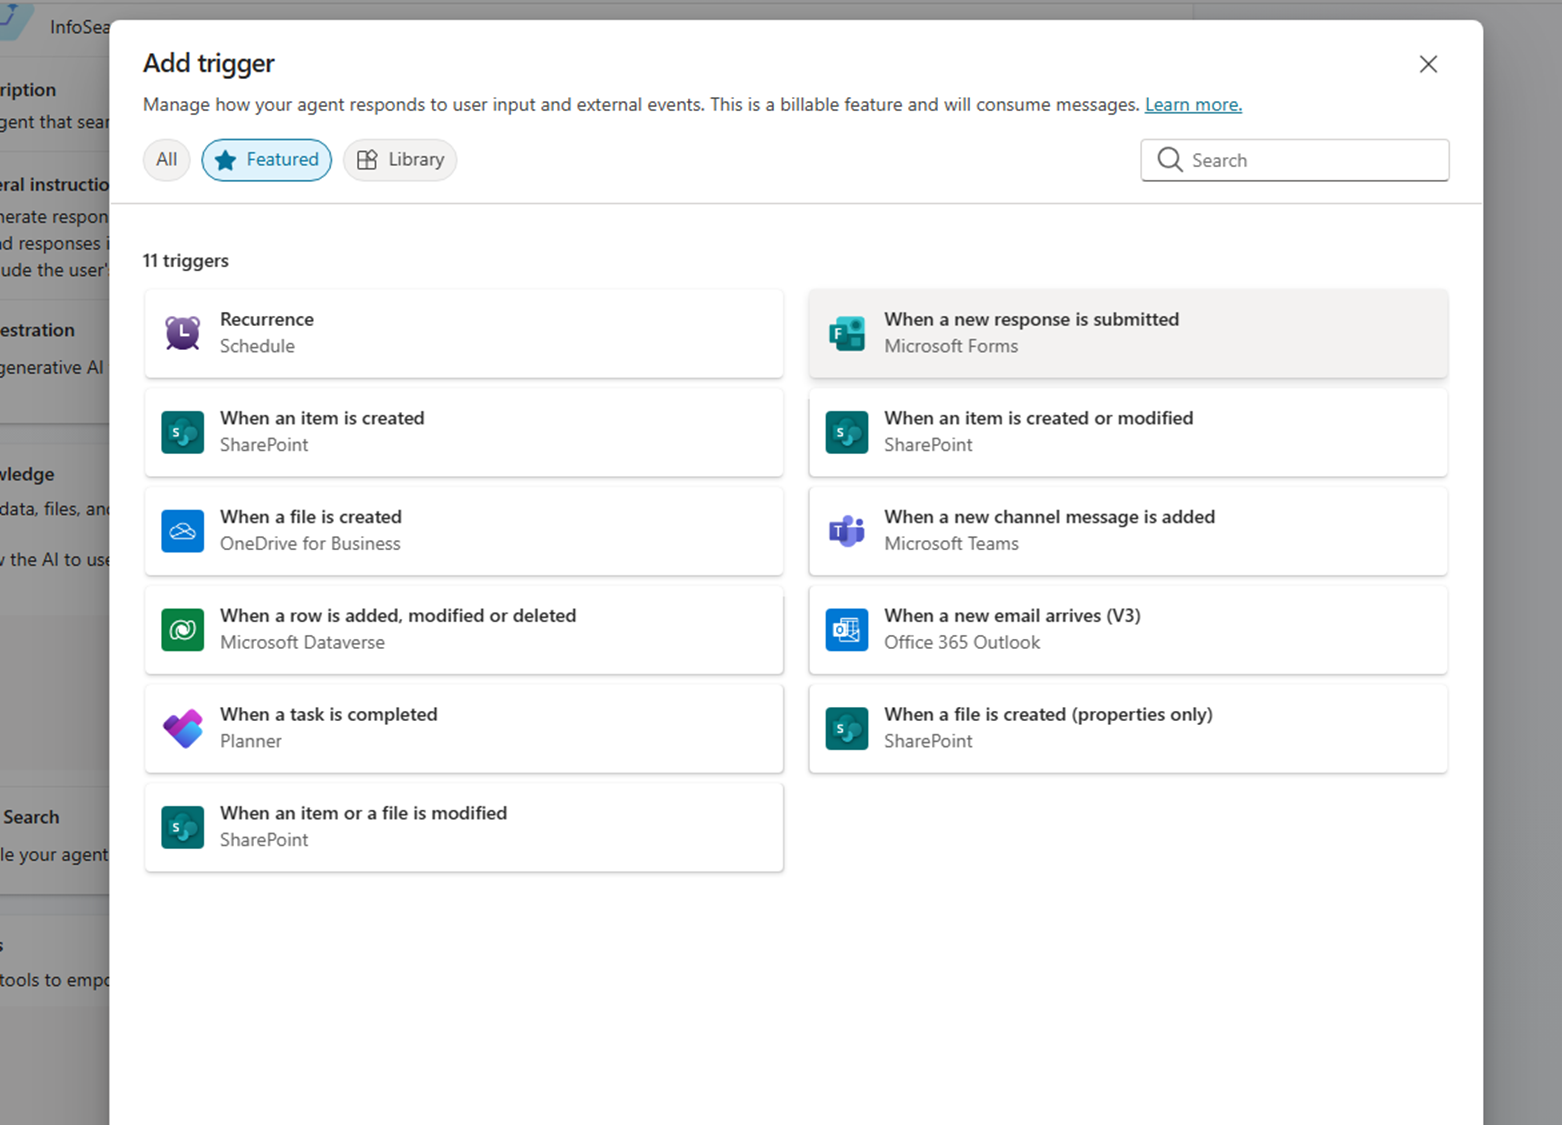
Task: Select When an item is created or modified
Action: click(x=1128, y=432)
